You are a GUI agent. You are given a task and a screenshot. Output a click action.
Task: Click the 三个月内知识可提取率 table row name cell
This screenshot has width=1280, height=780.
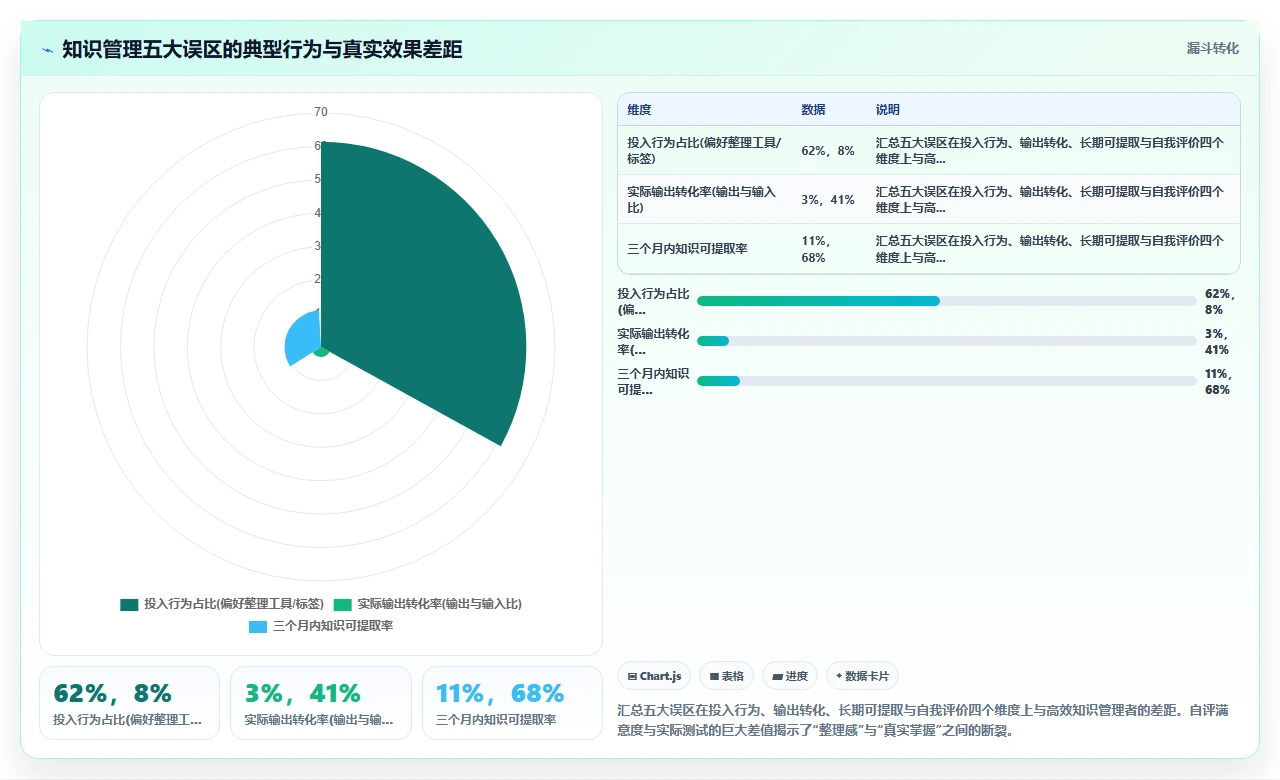(x=705, y=249)
